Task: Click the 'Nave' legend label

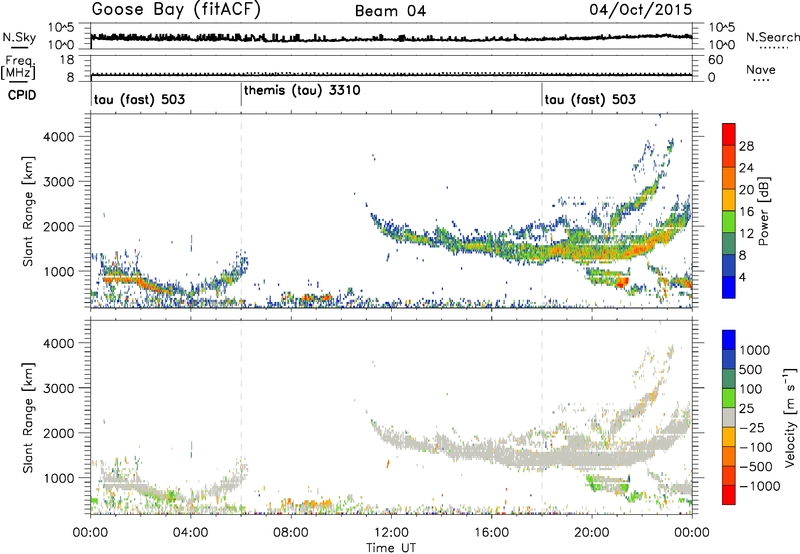Action: tap(761, 69)
